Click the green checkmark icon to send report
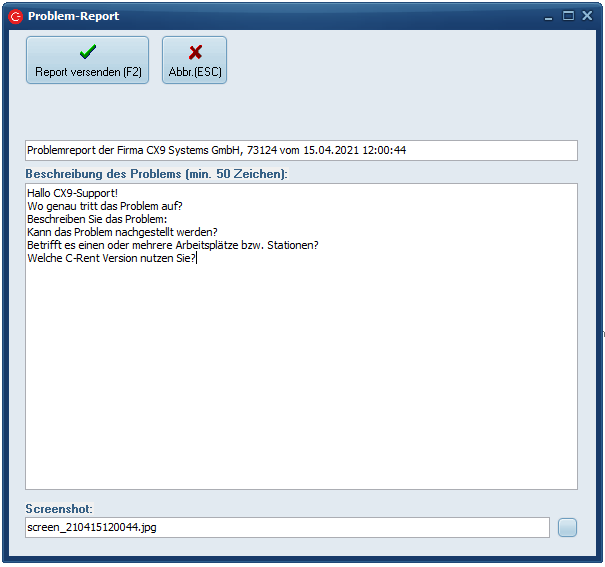This screenshot has width=605, height=567. (87, 53)
